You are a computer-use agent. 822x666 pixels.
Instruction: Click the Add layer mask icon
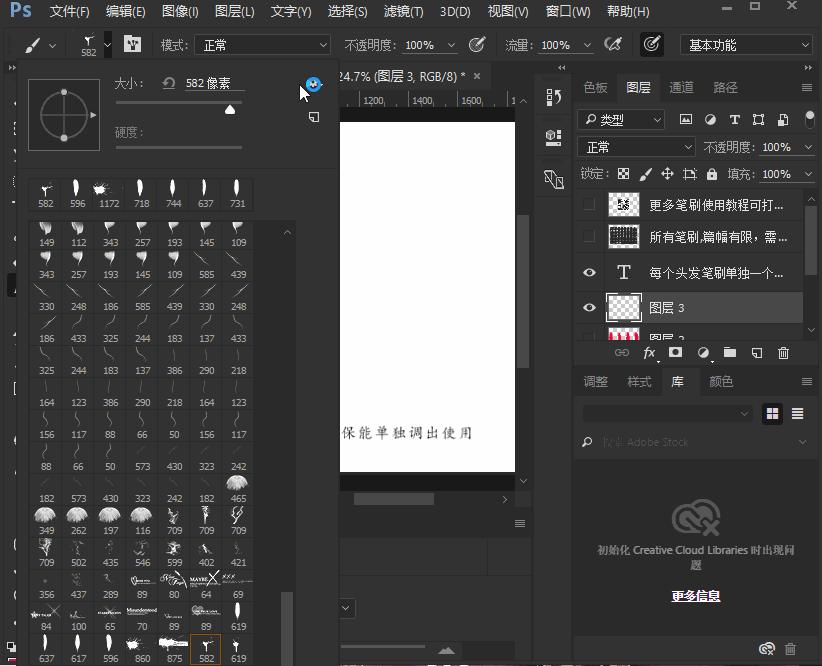click(x=676, y=353)
